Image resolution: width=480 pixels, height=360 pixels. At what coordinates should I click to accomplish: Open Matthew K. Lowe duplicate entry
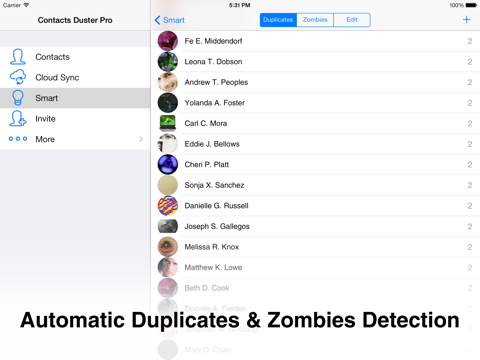click(315, 267)
